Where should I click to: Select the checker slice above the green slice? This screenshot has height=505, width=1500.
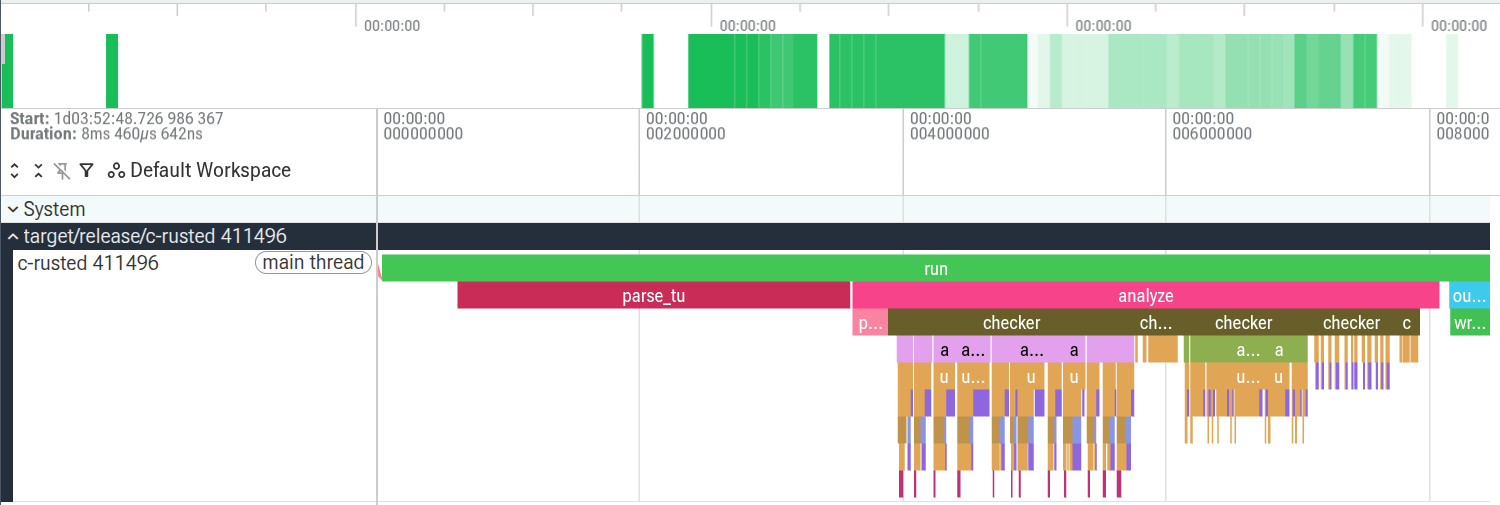tap(1243, 323)
